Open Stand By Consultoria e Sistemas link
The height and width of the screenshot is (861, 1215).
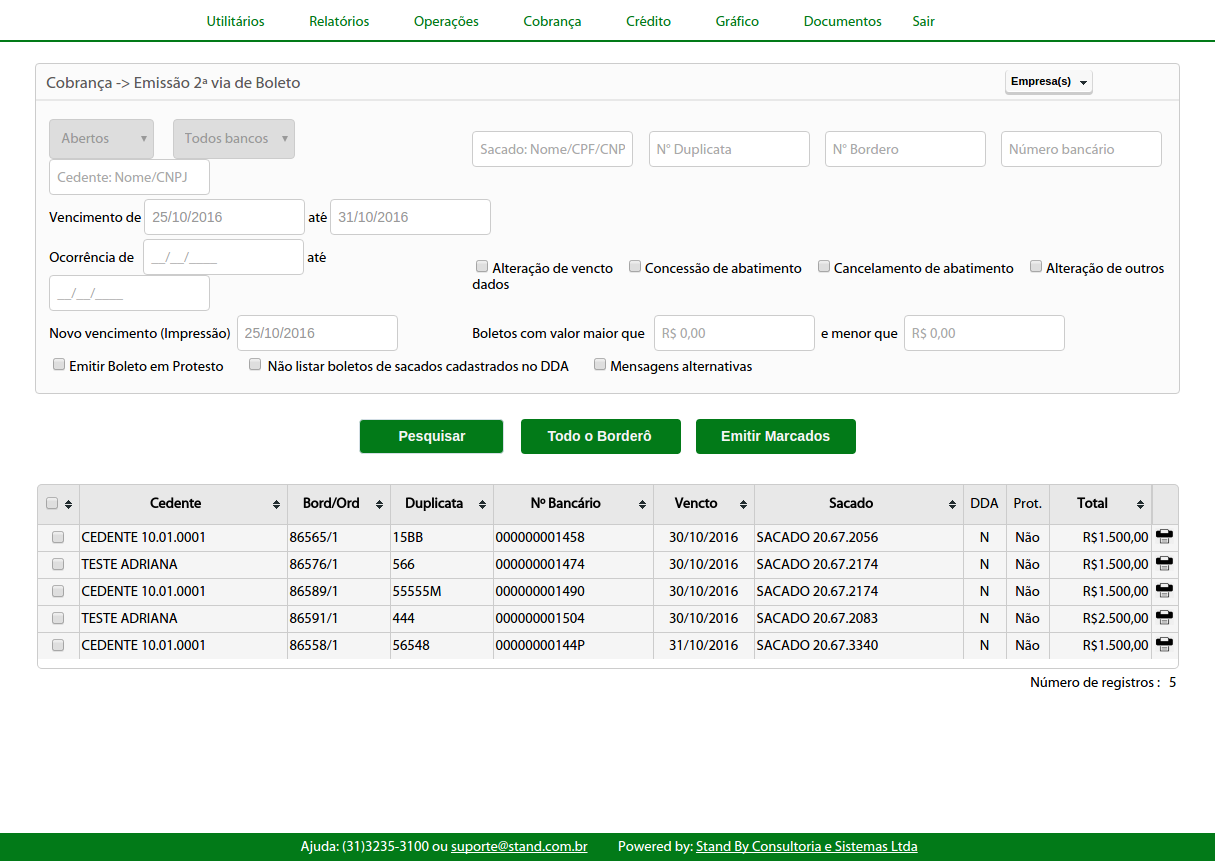tap(807, 846)
